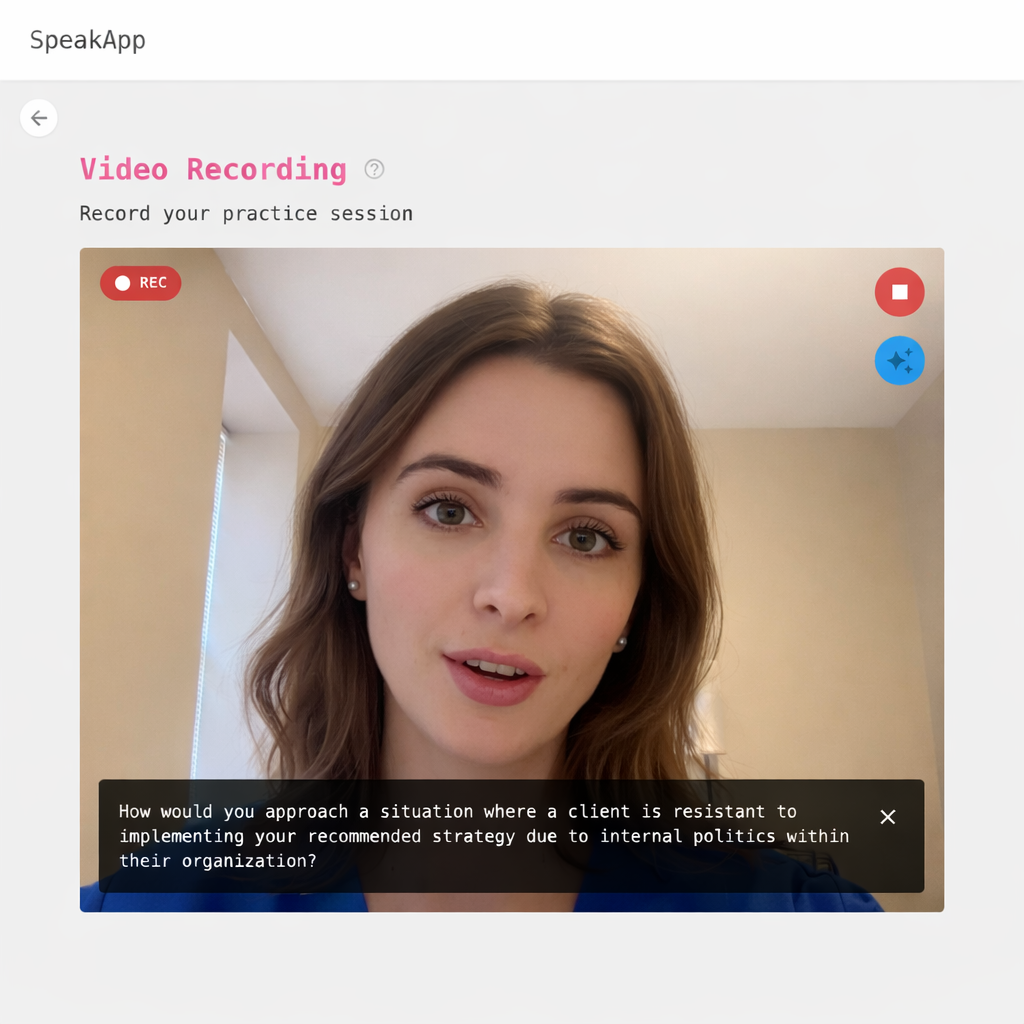The image size is (1024, 1024).
Task: Open the help icon beside Video Recording
Action: (374, 169)
